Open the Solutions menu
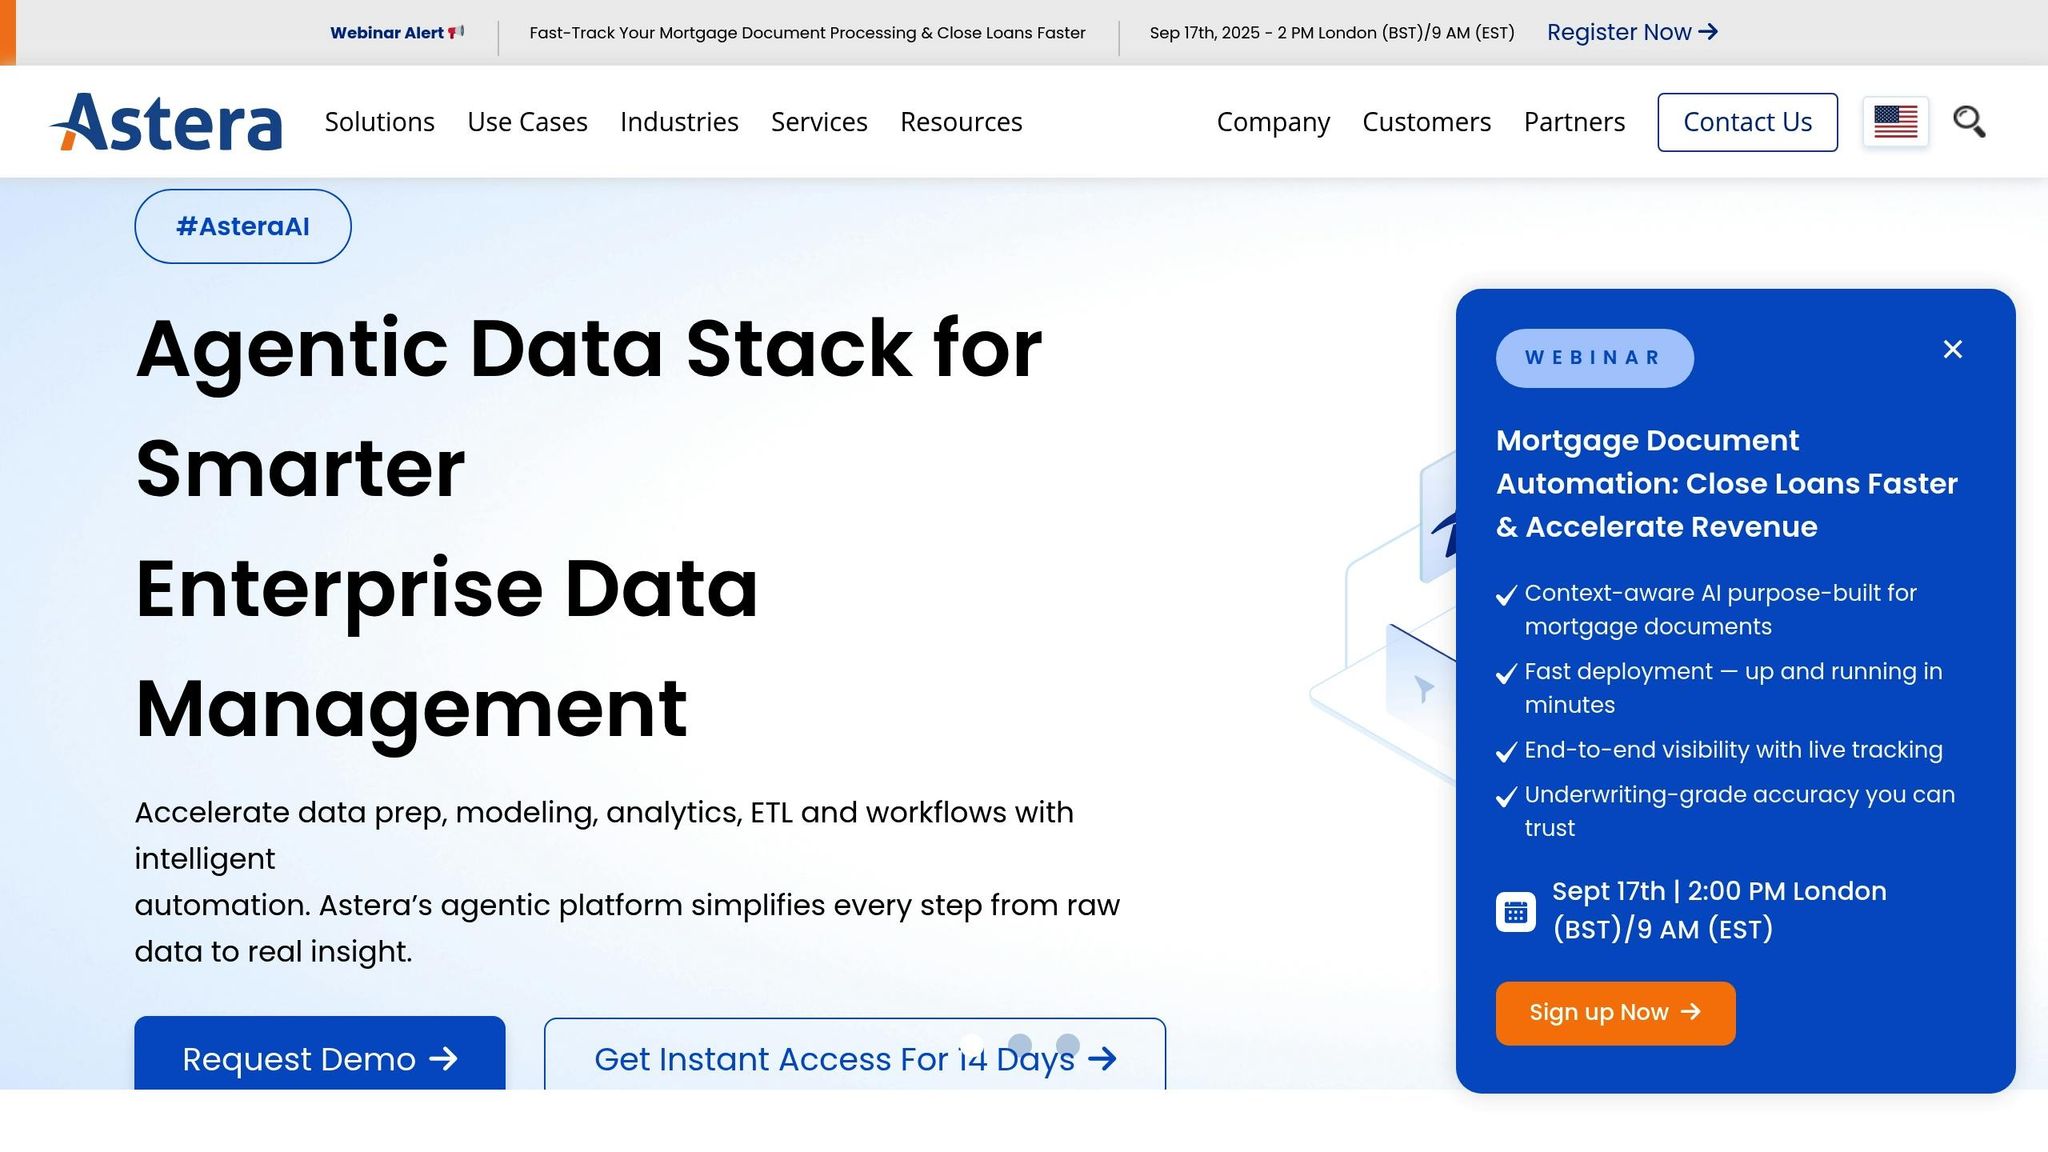Viewport: 2048px width, 1152px height. click(x=380, y=122)
